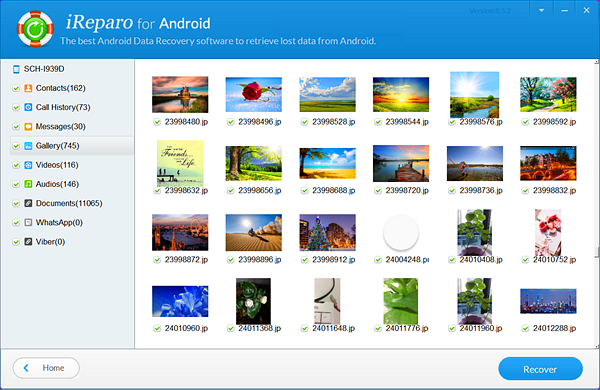The width and height of the screenshot is (600, 390).
Task: Click the green Audios music note icon
Action: (28, 184)
